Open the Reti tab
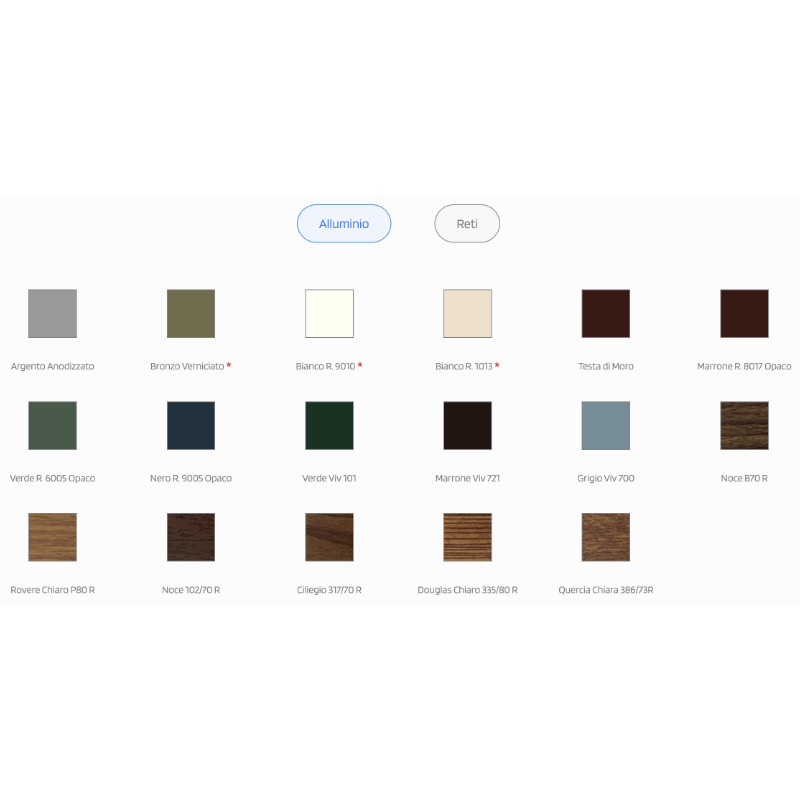Image resolution: width=800 pixels, height=800 pixels. coord(467,223)
